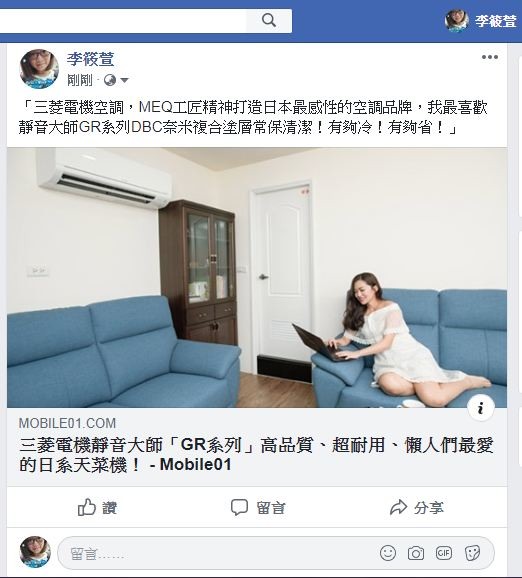
Task: Insert an emoji in the comment
Action: [388, 553]
